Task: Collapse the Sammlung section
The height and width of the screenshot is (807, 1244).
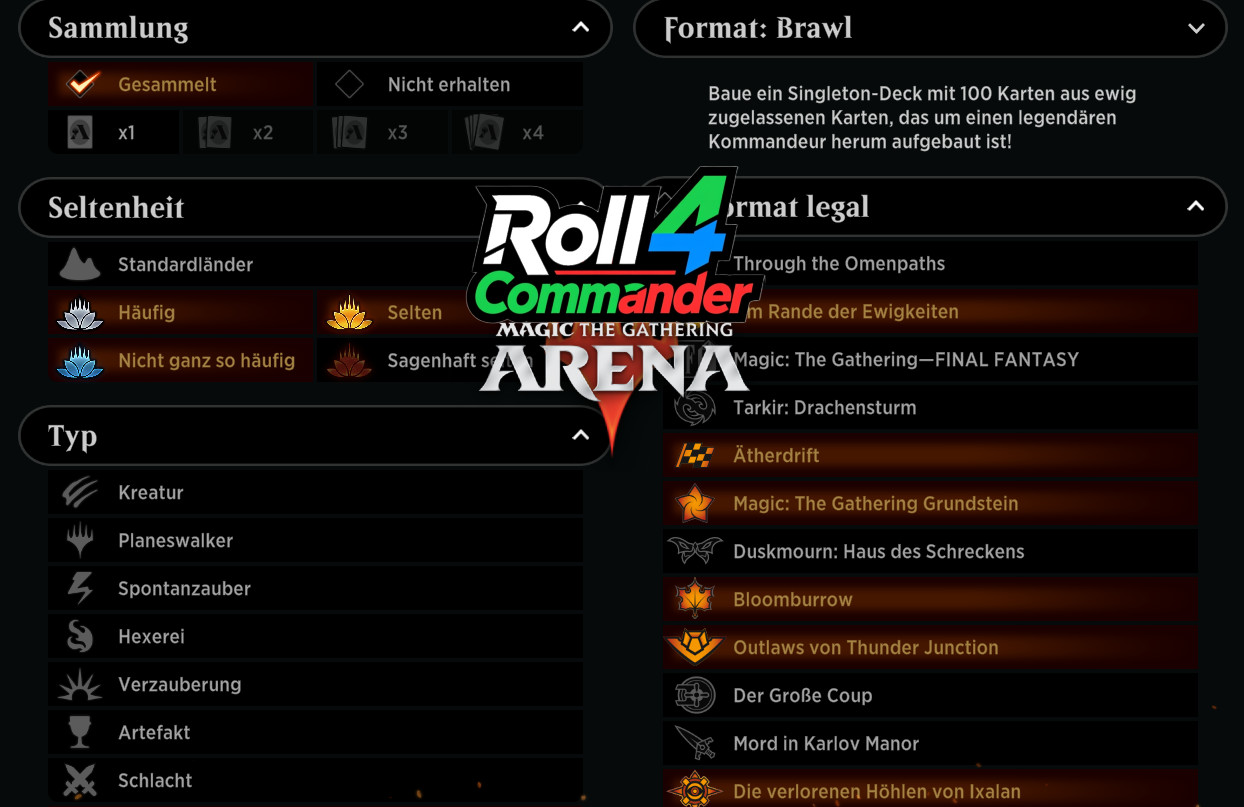Action: [581, 27]
